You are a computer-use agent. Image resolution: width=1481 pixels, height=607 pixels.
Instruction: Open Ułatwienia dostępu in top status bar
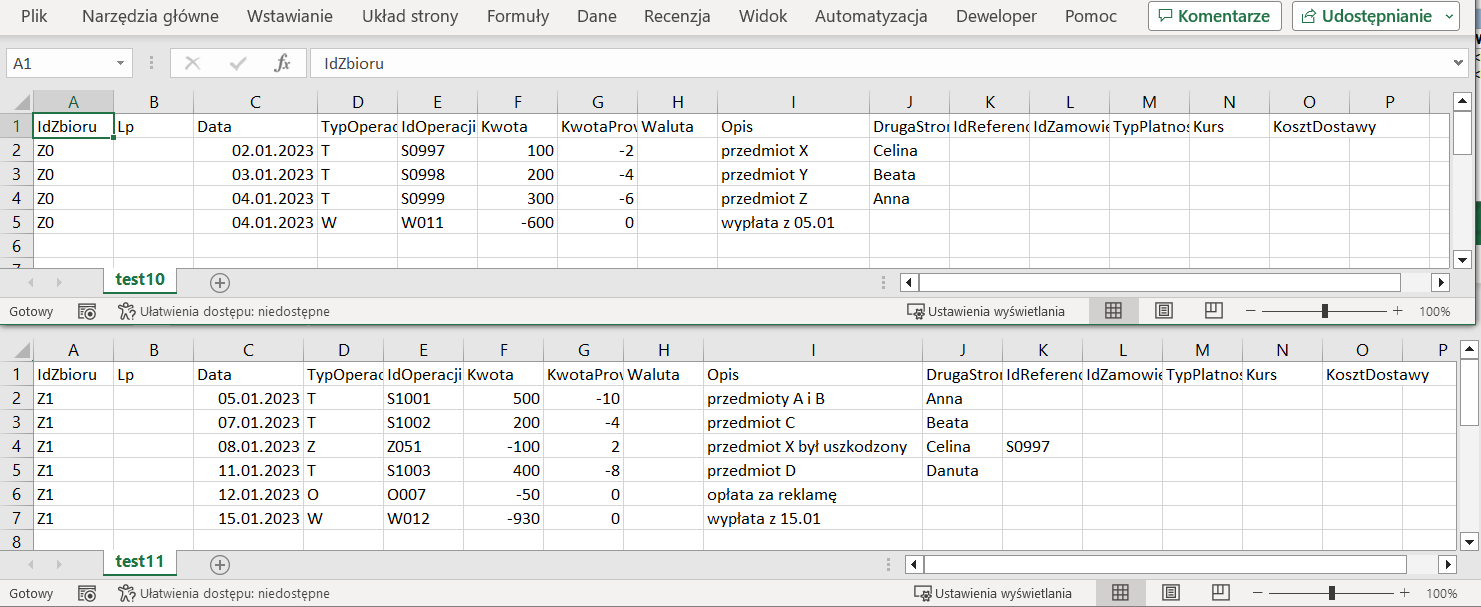[223, 311]
